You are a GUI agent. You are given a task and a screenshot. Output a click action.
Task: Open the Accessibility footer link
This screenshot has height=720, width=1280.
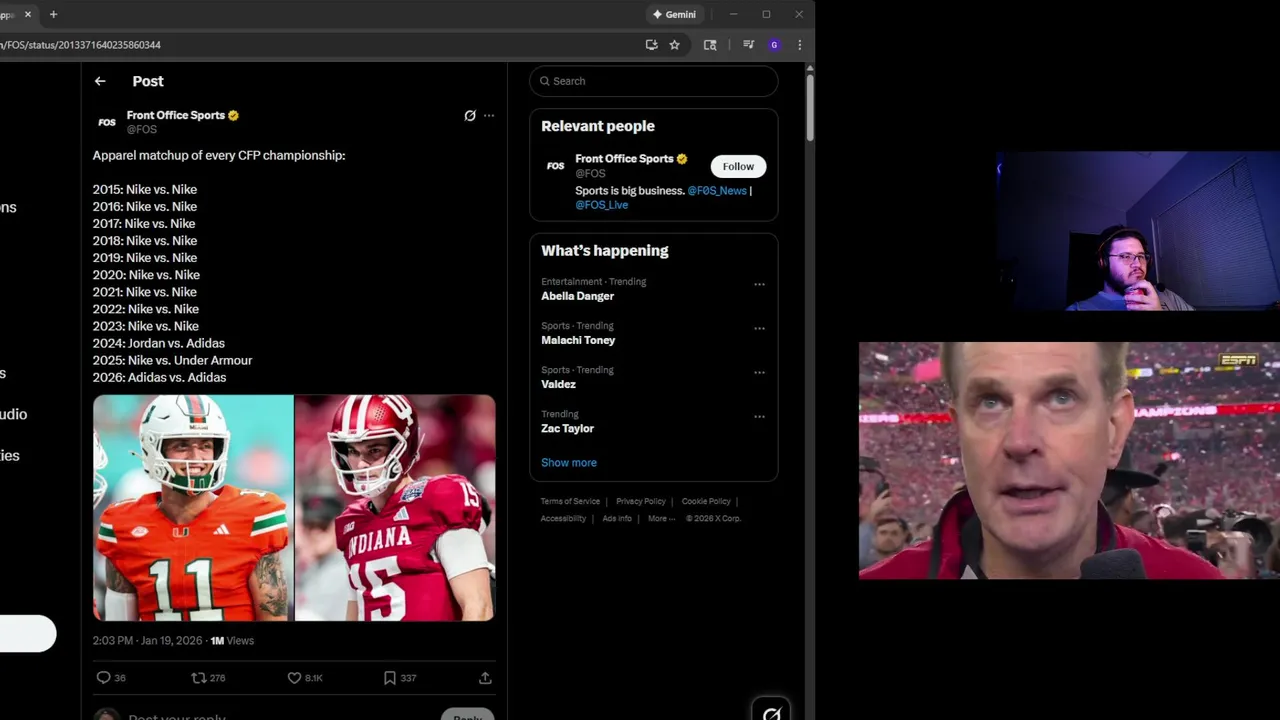pyautogui.click(x=563, y=518)
